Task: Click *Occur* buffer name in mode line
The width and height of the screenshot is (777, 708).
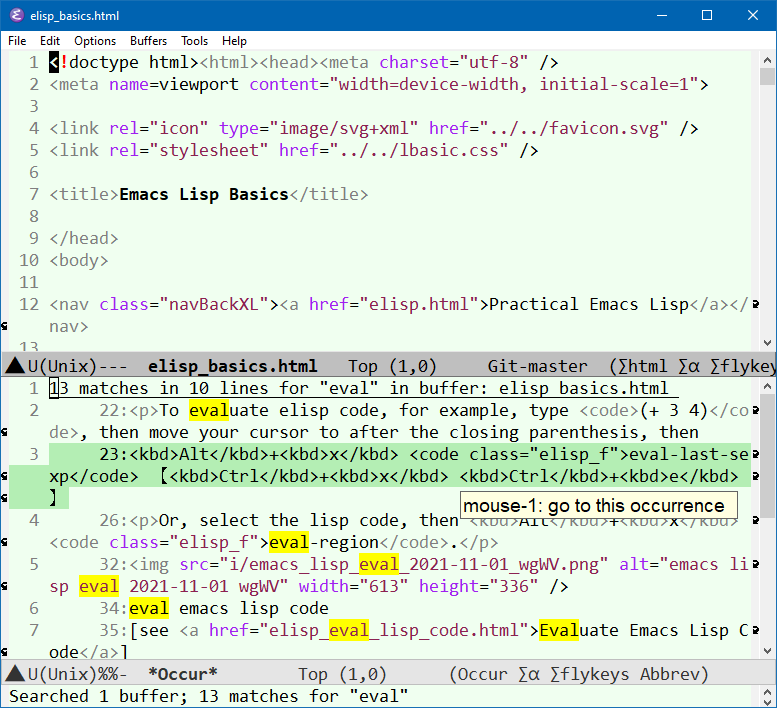Action: (183, 674)
